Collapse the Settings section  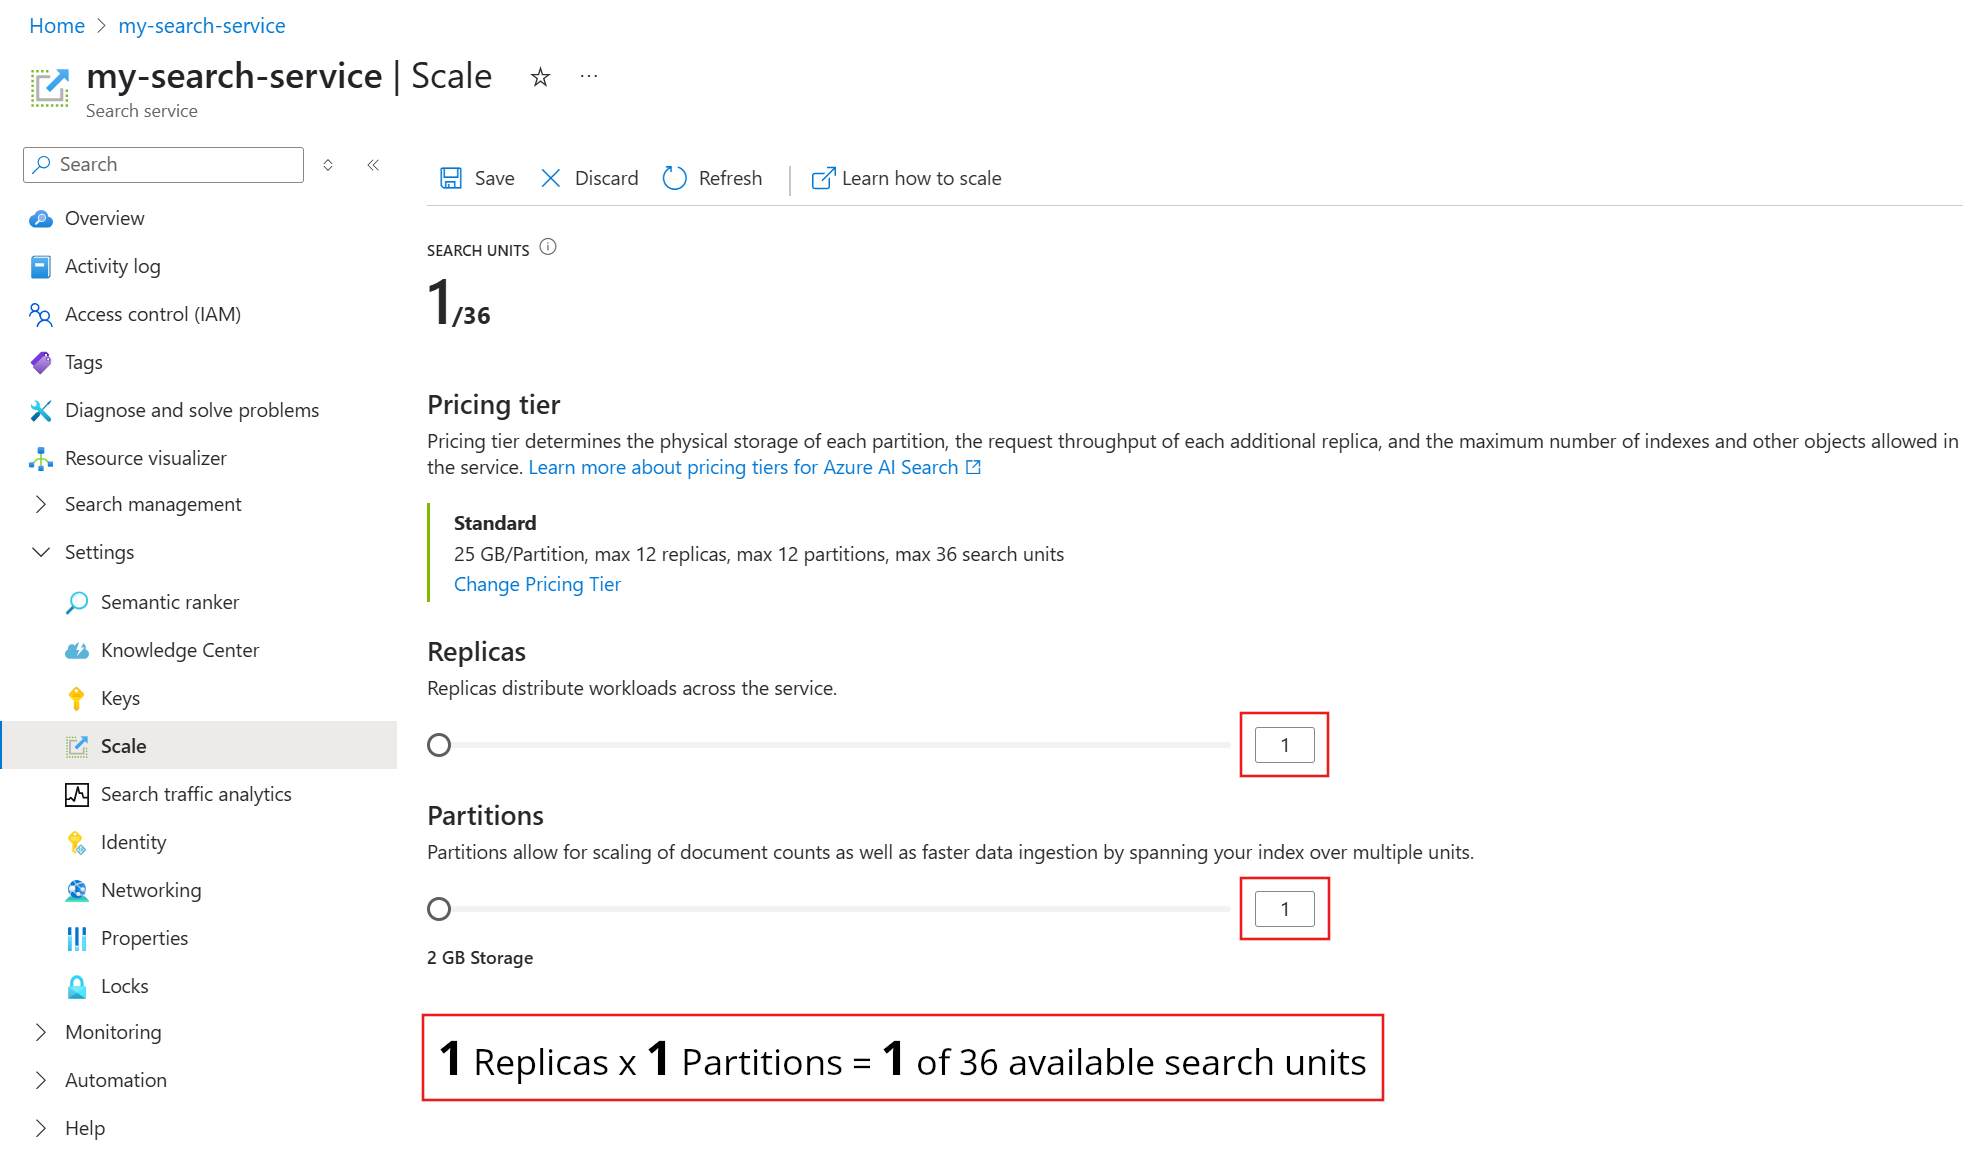[x=41, y=552]
